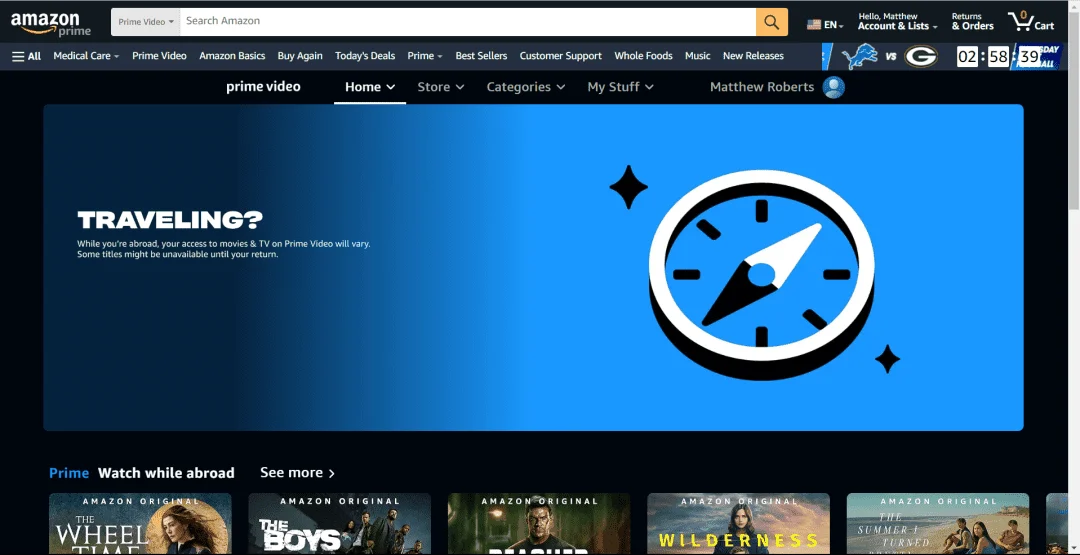Click the Detroit Lions logo

coord(860,56)
